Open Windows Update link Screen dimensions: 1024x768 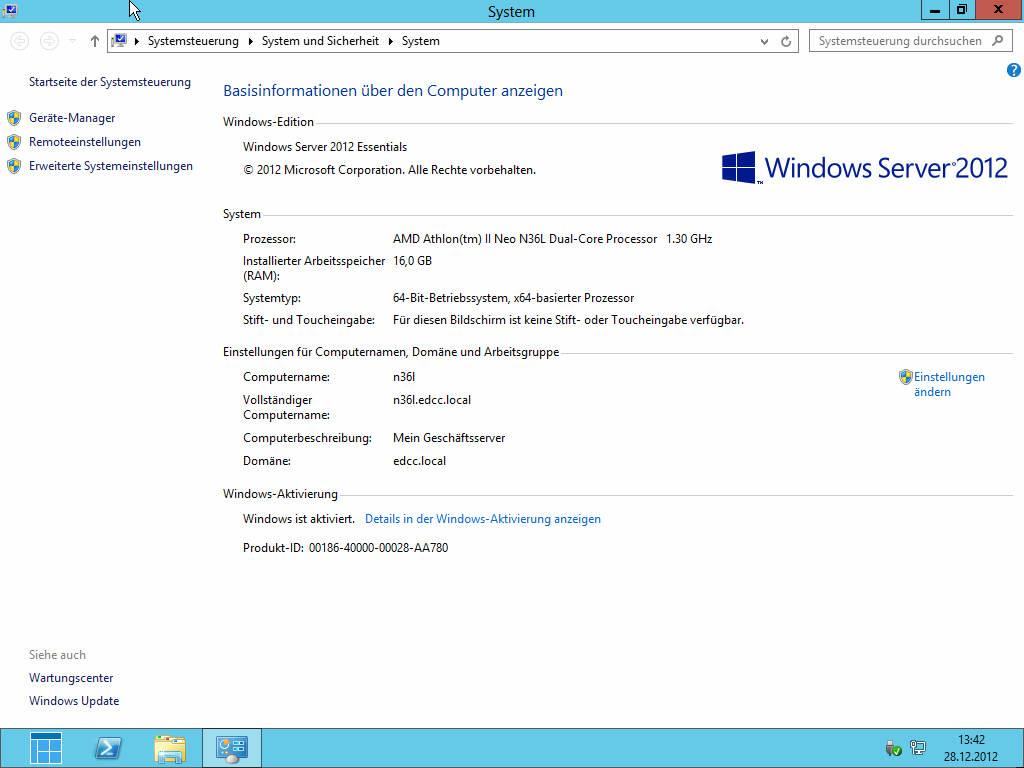click(74, 701)
